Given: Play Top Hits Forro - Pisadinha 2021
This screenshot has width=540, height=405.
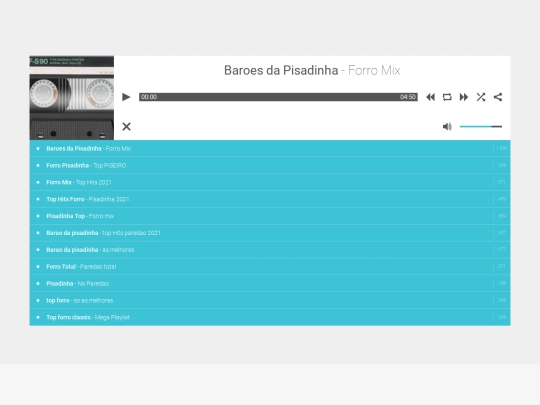Looking at the screenshot, I should [270, 199].
